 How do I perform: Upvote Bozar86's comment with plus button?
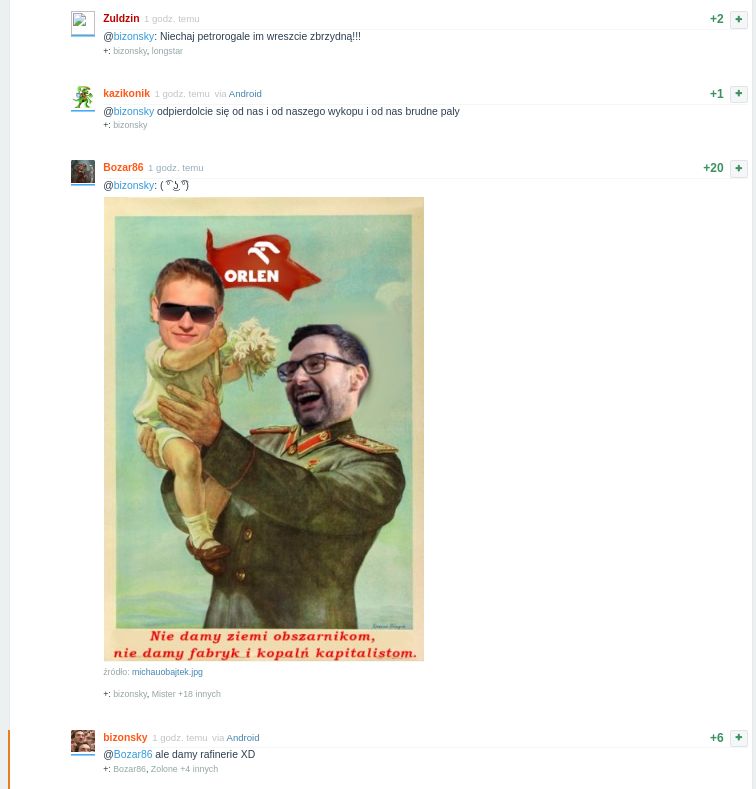[x=738, y=168]
